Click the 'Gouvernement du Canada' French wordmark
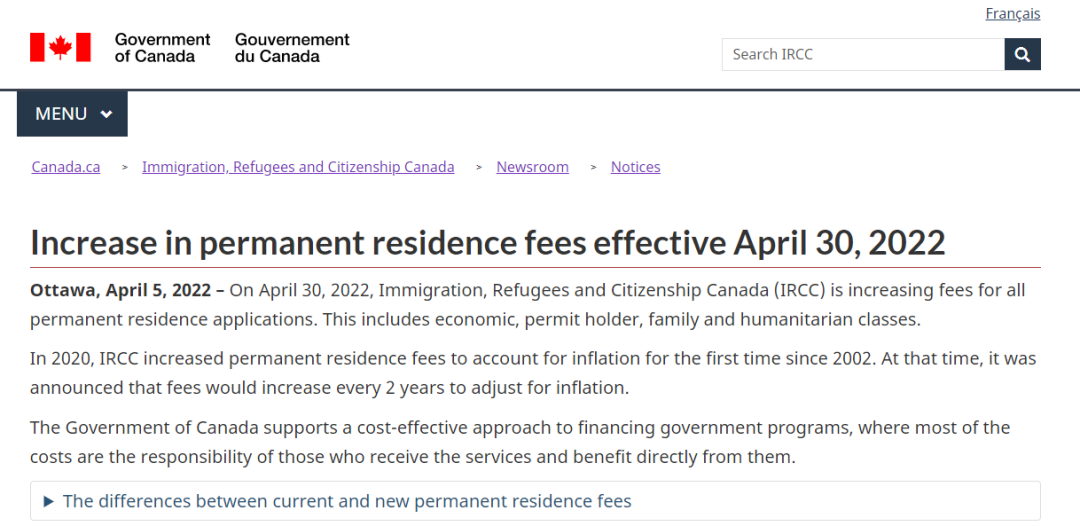This screenshot has height=526, width=1080. tap(292, 48)
